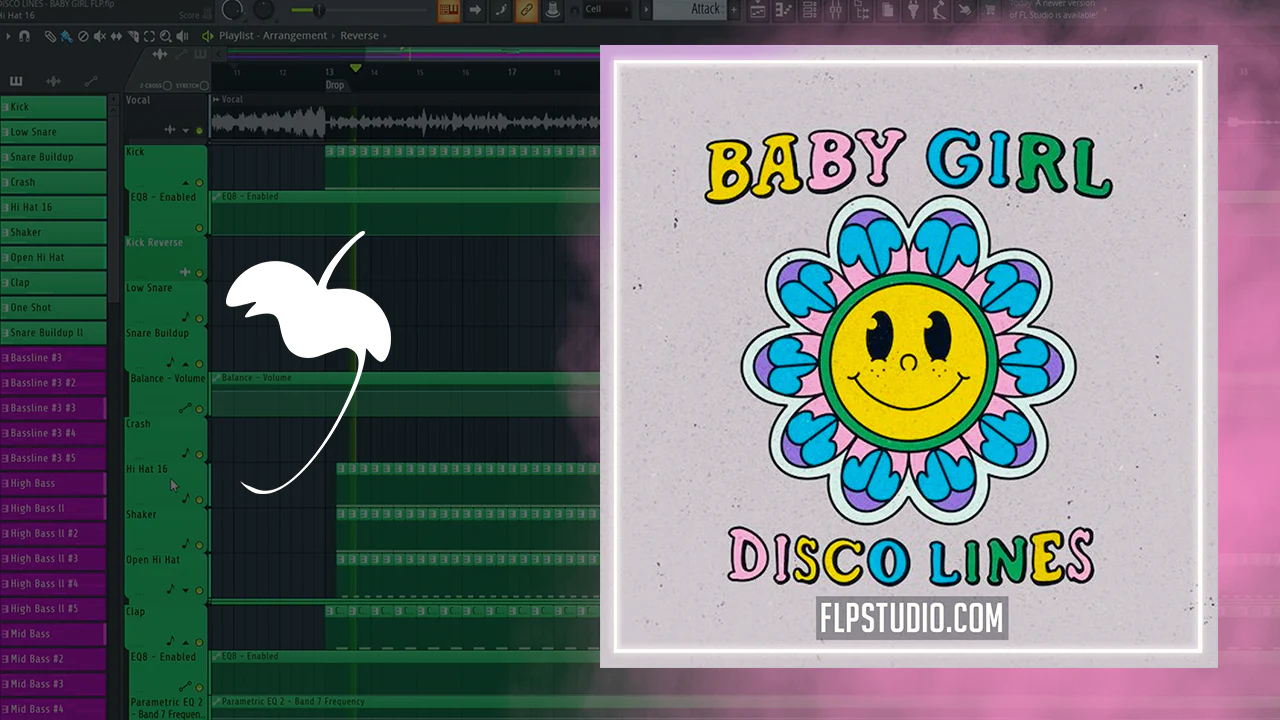Select the marquee select tool
The width and height of the screenshot is (1280, 720).
point(149,36)
